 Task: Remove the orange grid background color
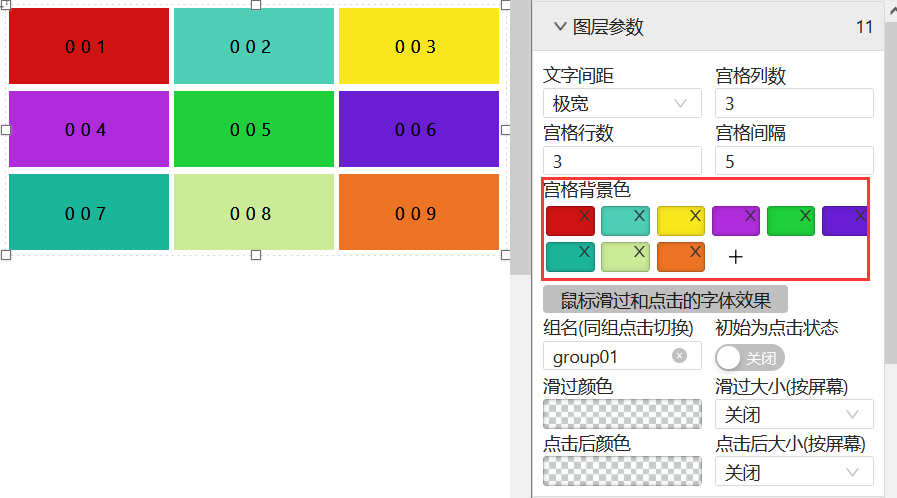(x=694, y=252)
